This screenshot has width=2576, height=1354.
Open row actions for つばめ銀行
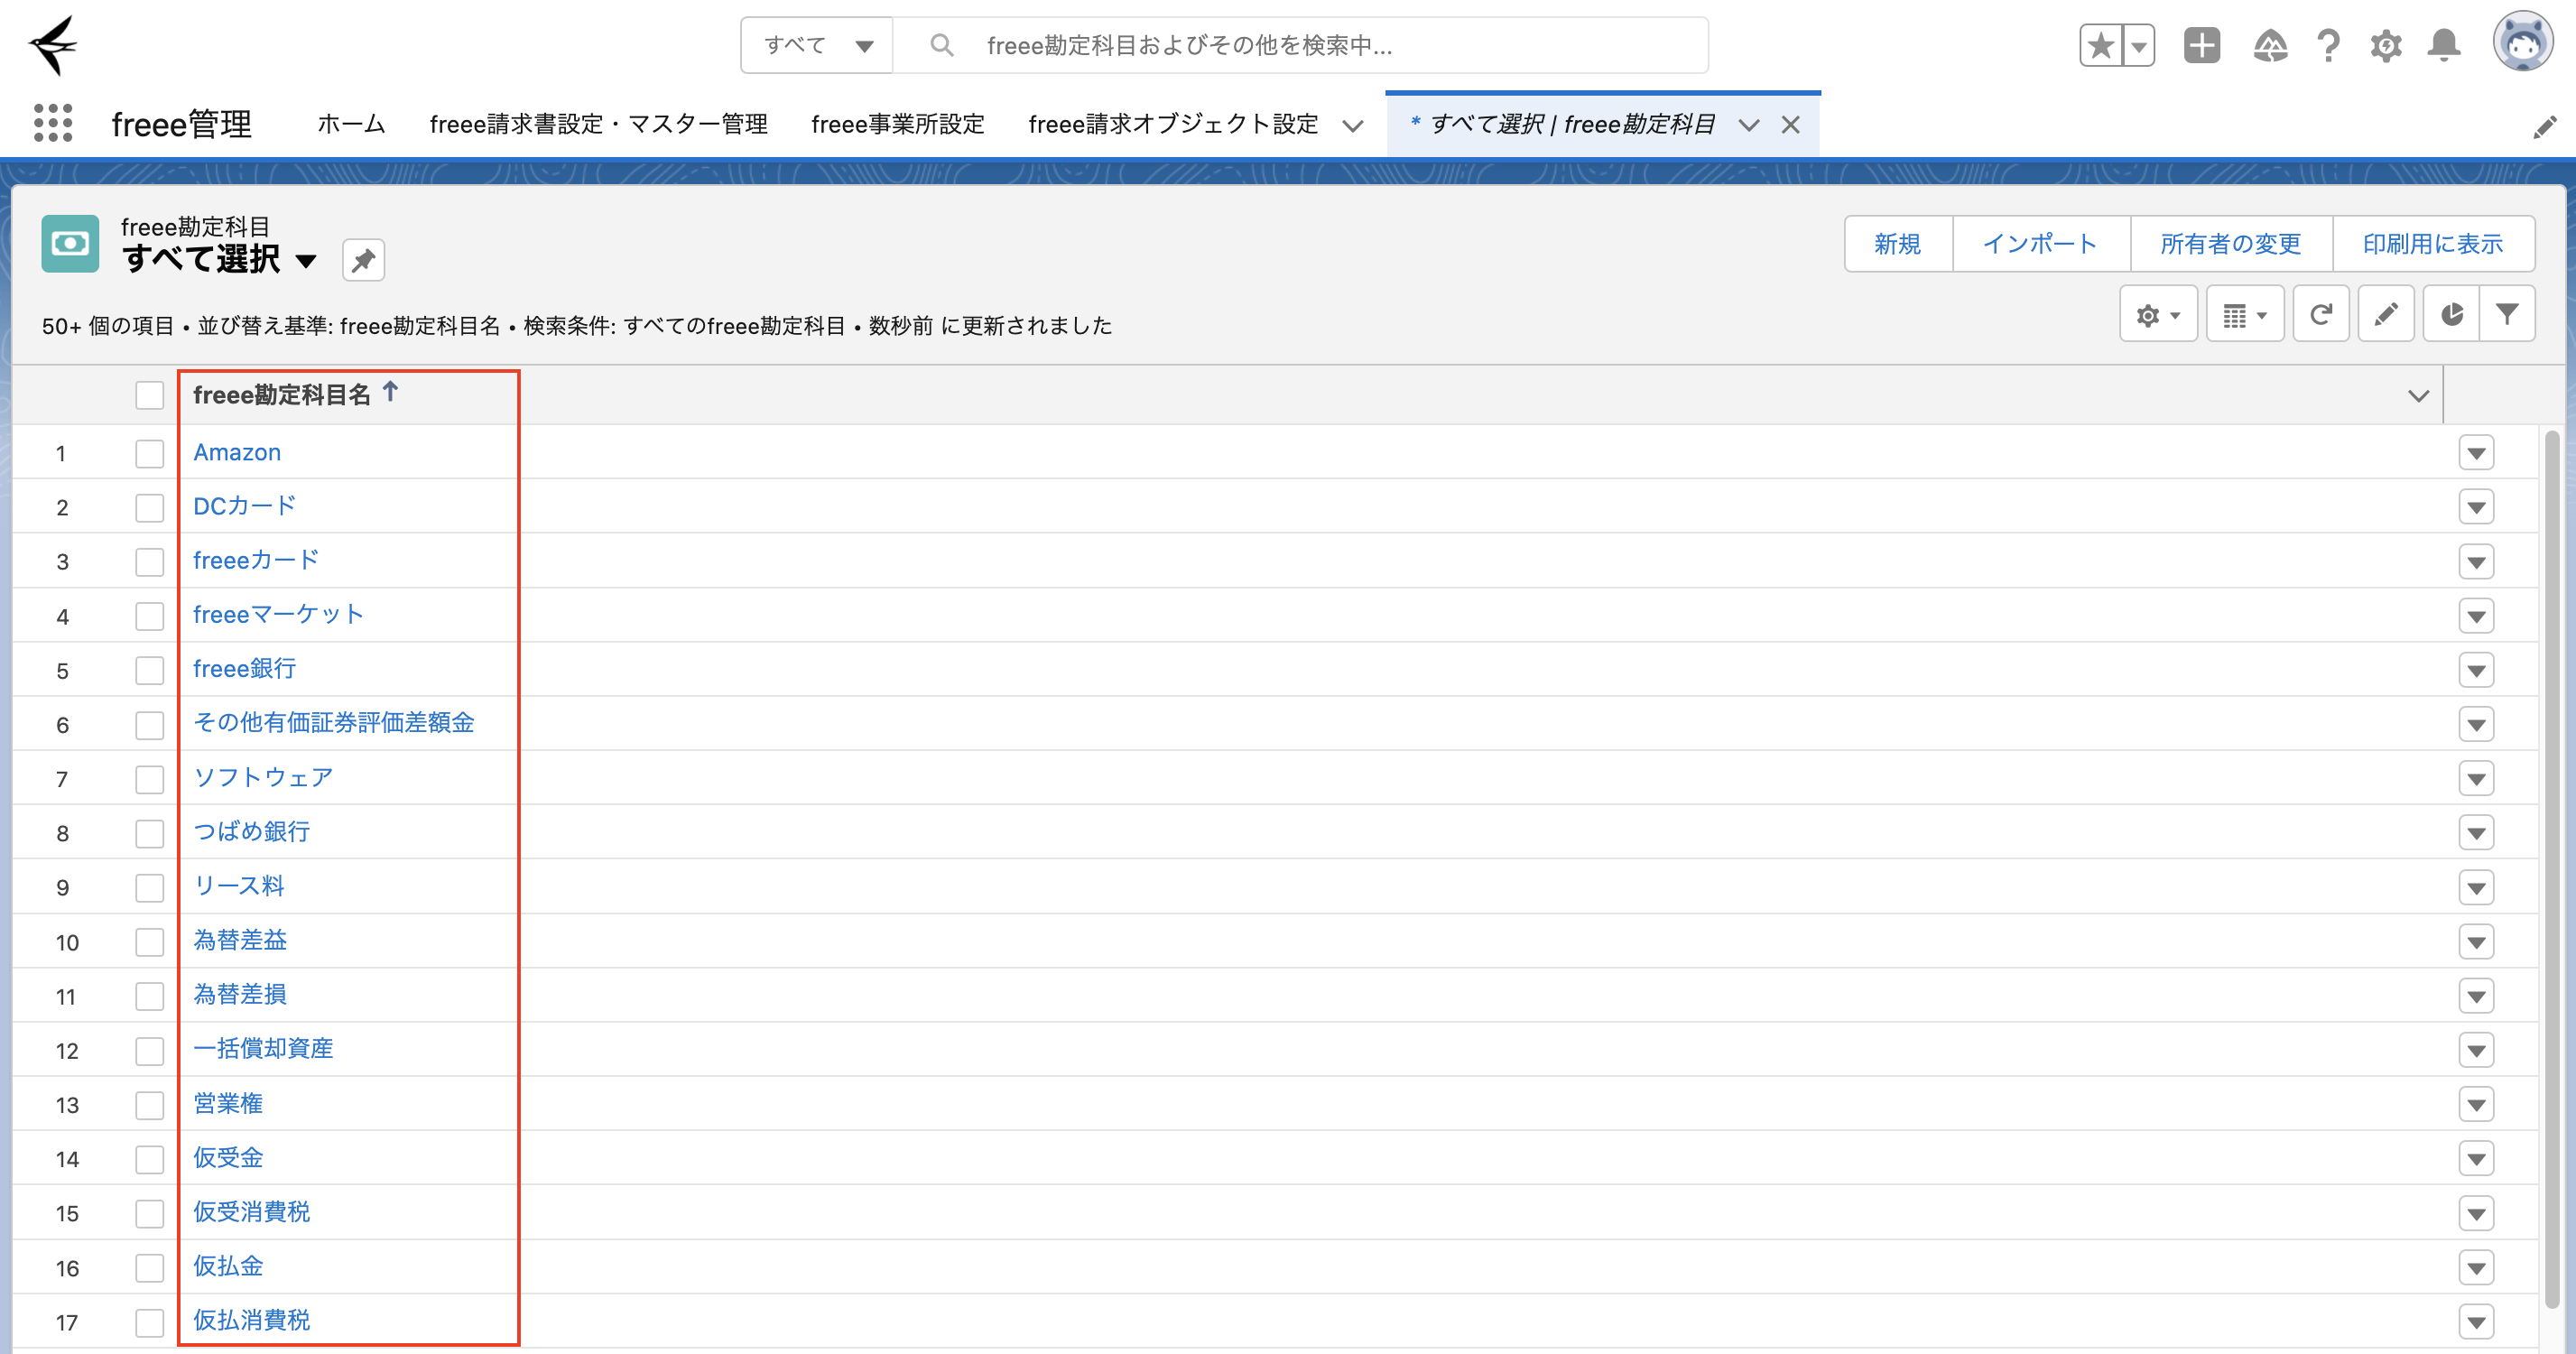pos(2476,833)
